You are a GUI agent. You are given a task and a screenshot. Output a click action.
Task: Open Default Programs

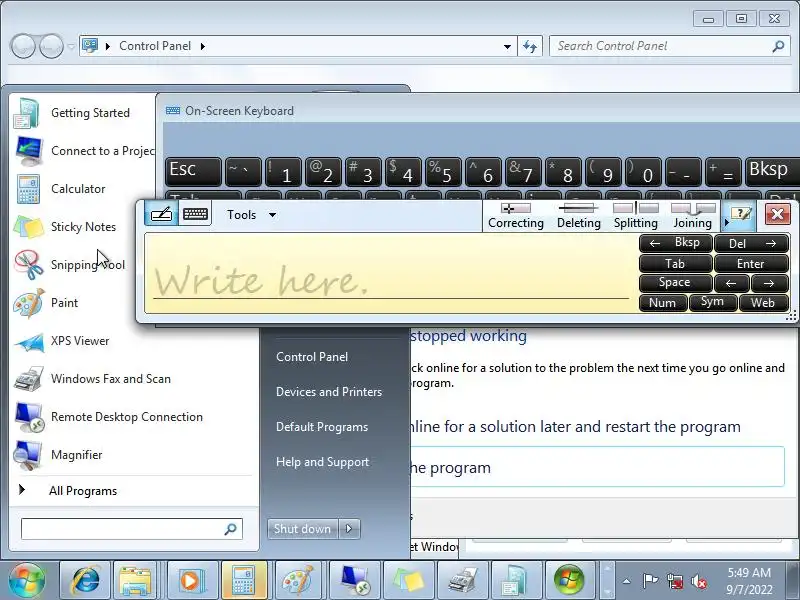click(321, 427)
